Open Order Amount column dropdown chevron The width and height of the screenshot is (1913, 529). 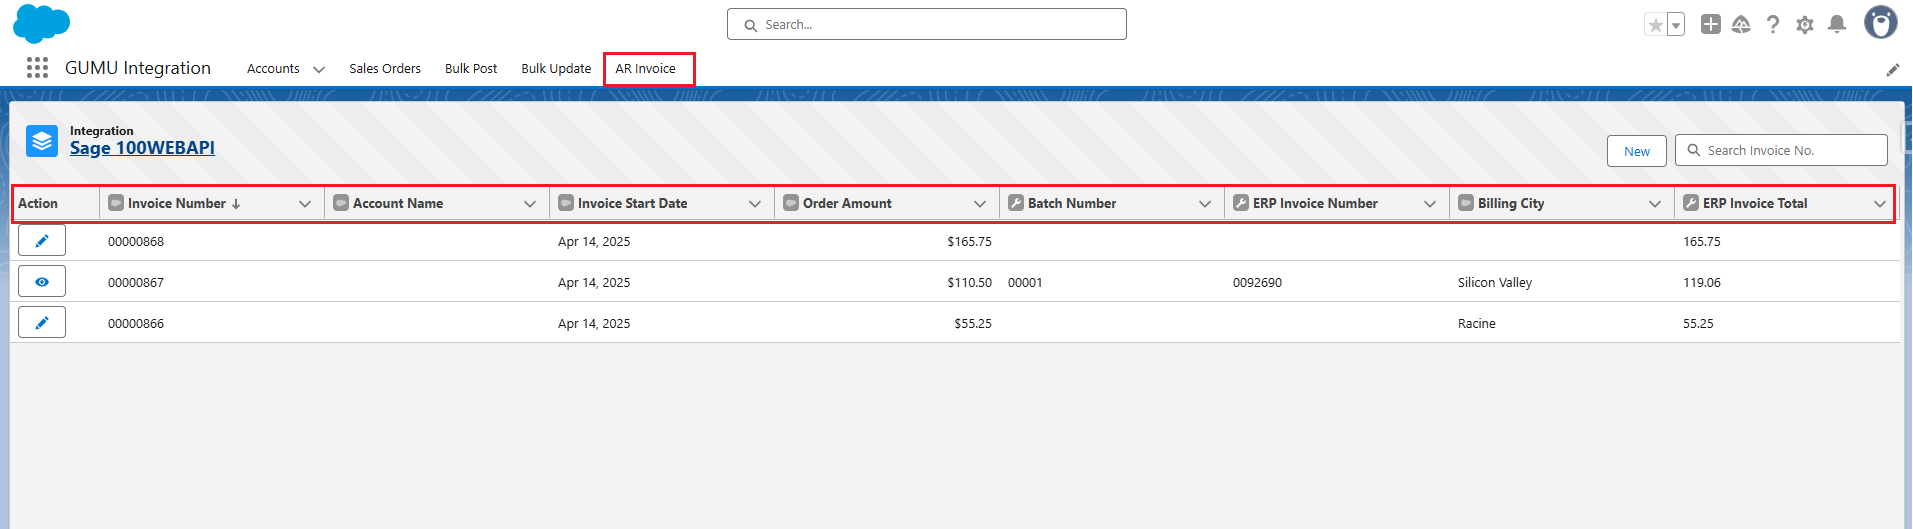[x=980, y=204]
